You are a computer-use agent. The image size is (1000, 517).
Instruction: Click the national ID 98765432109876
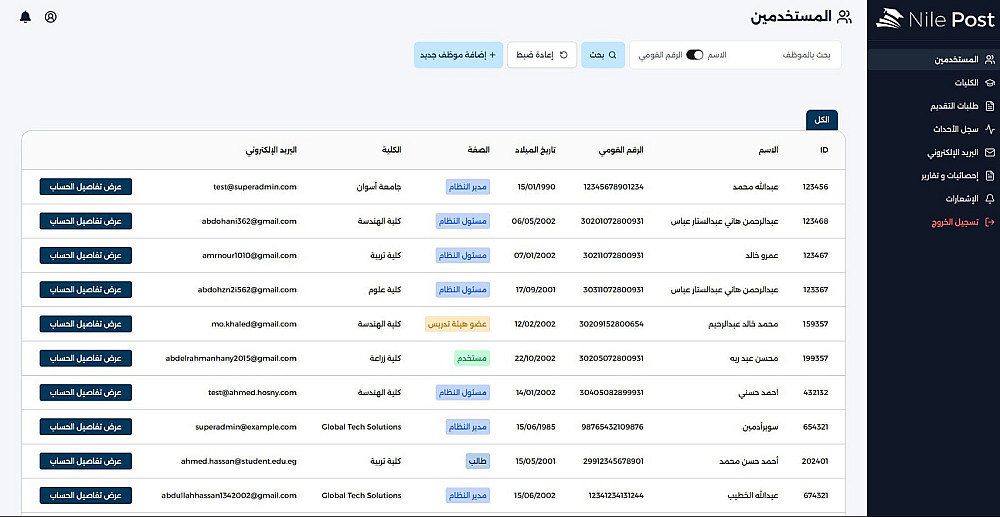pos(614,427)
